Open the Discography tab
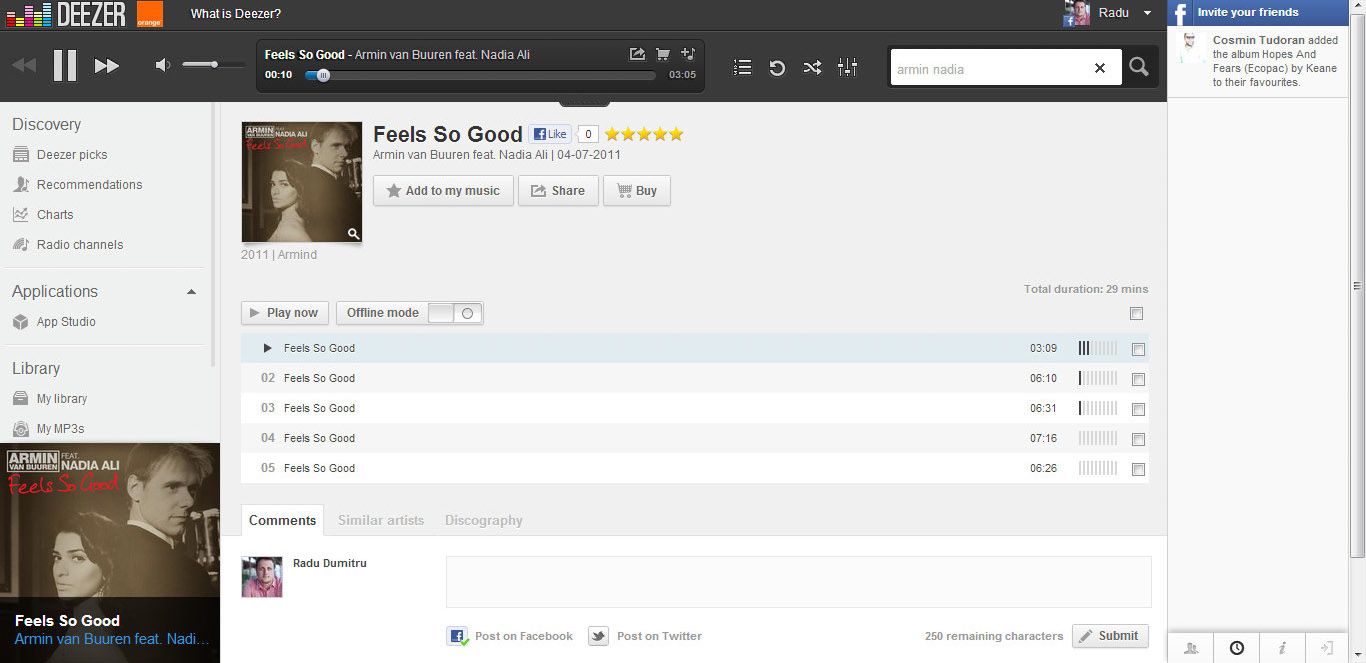 (484, 520)
